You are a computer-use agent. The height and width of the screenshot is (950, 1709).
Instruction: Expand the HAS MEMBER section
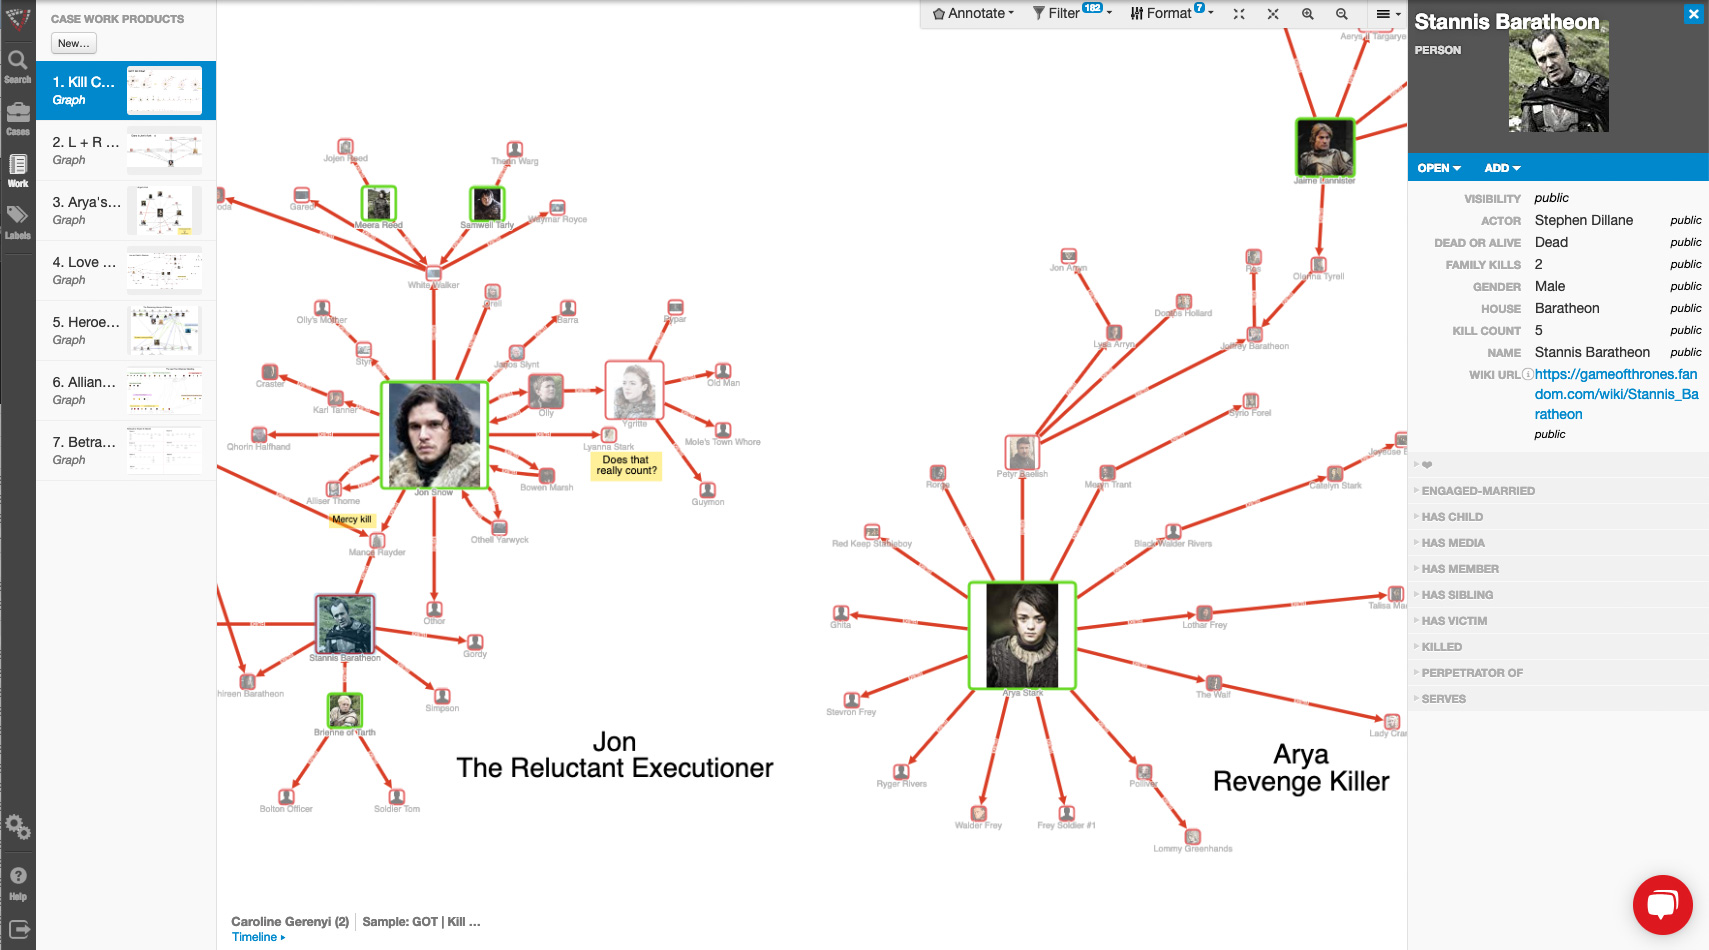(1558, 569)
